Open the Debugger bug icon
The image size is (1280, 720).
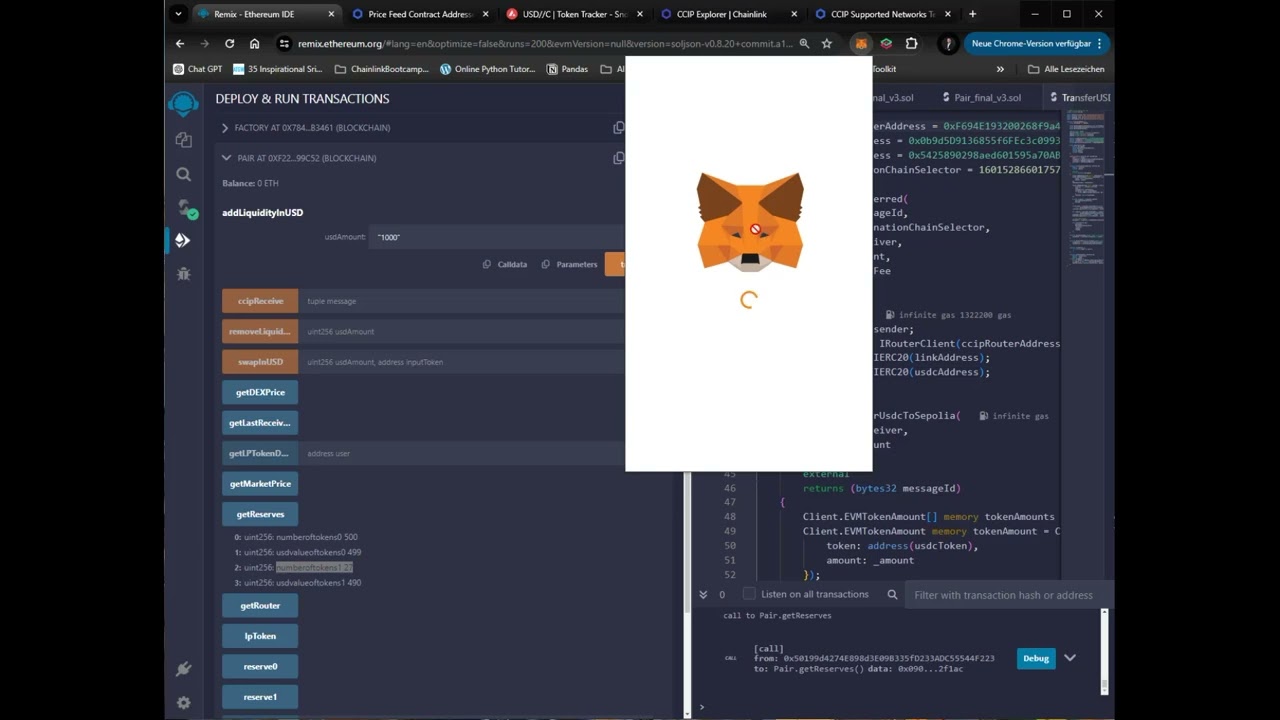(x=183, y=273)
